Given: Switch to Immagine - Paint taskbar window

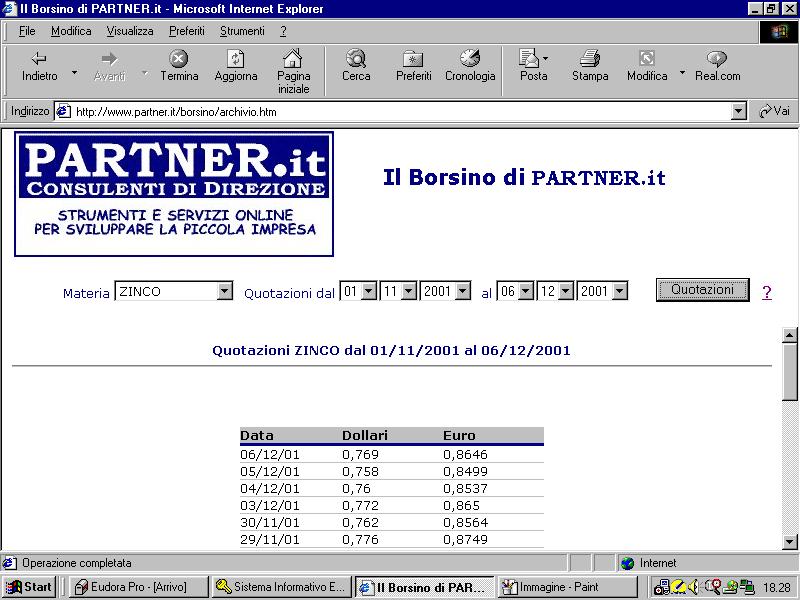Looking at the screenshot, I should [568, 587].
